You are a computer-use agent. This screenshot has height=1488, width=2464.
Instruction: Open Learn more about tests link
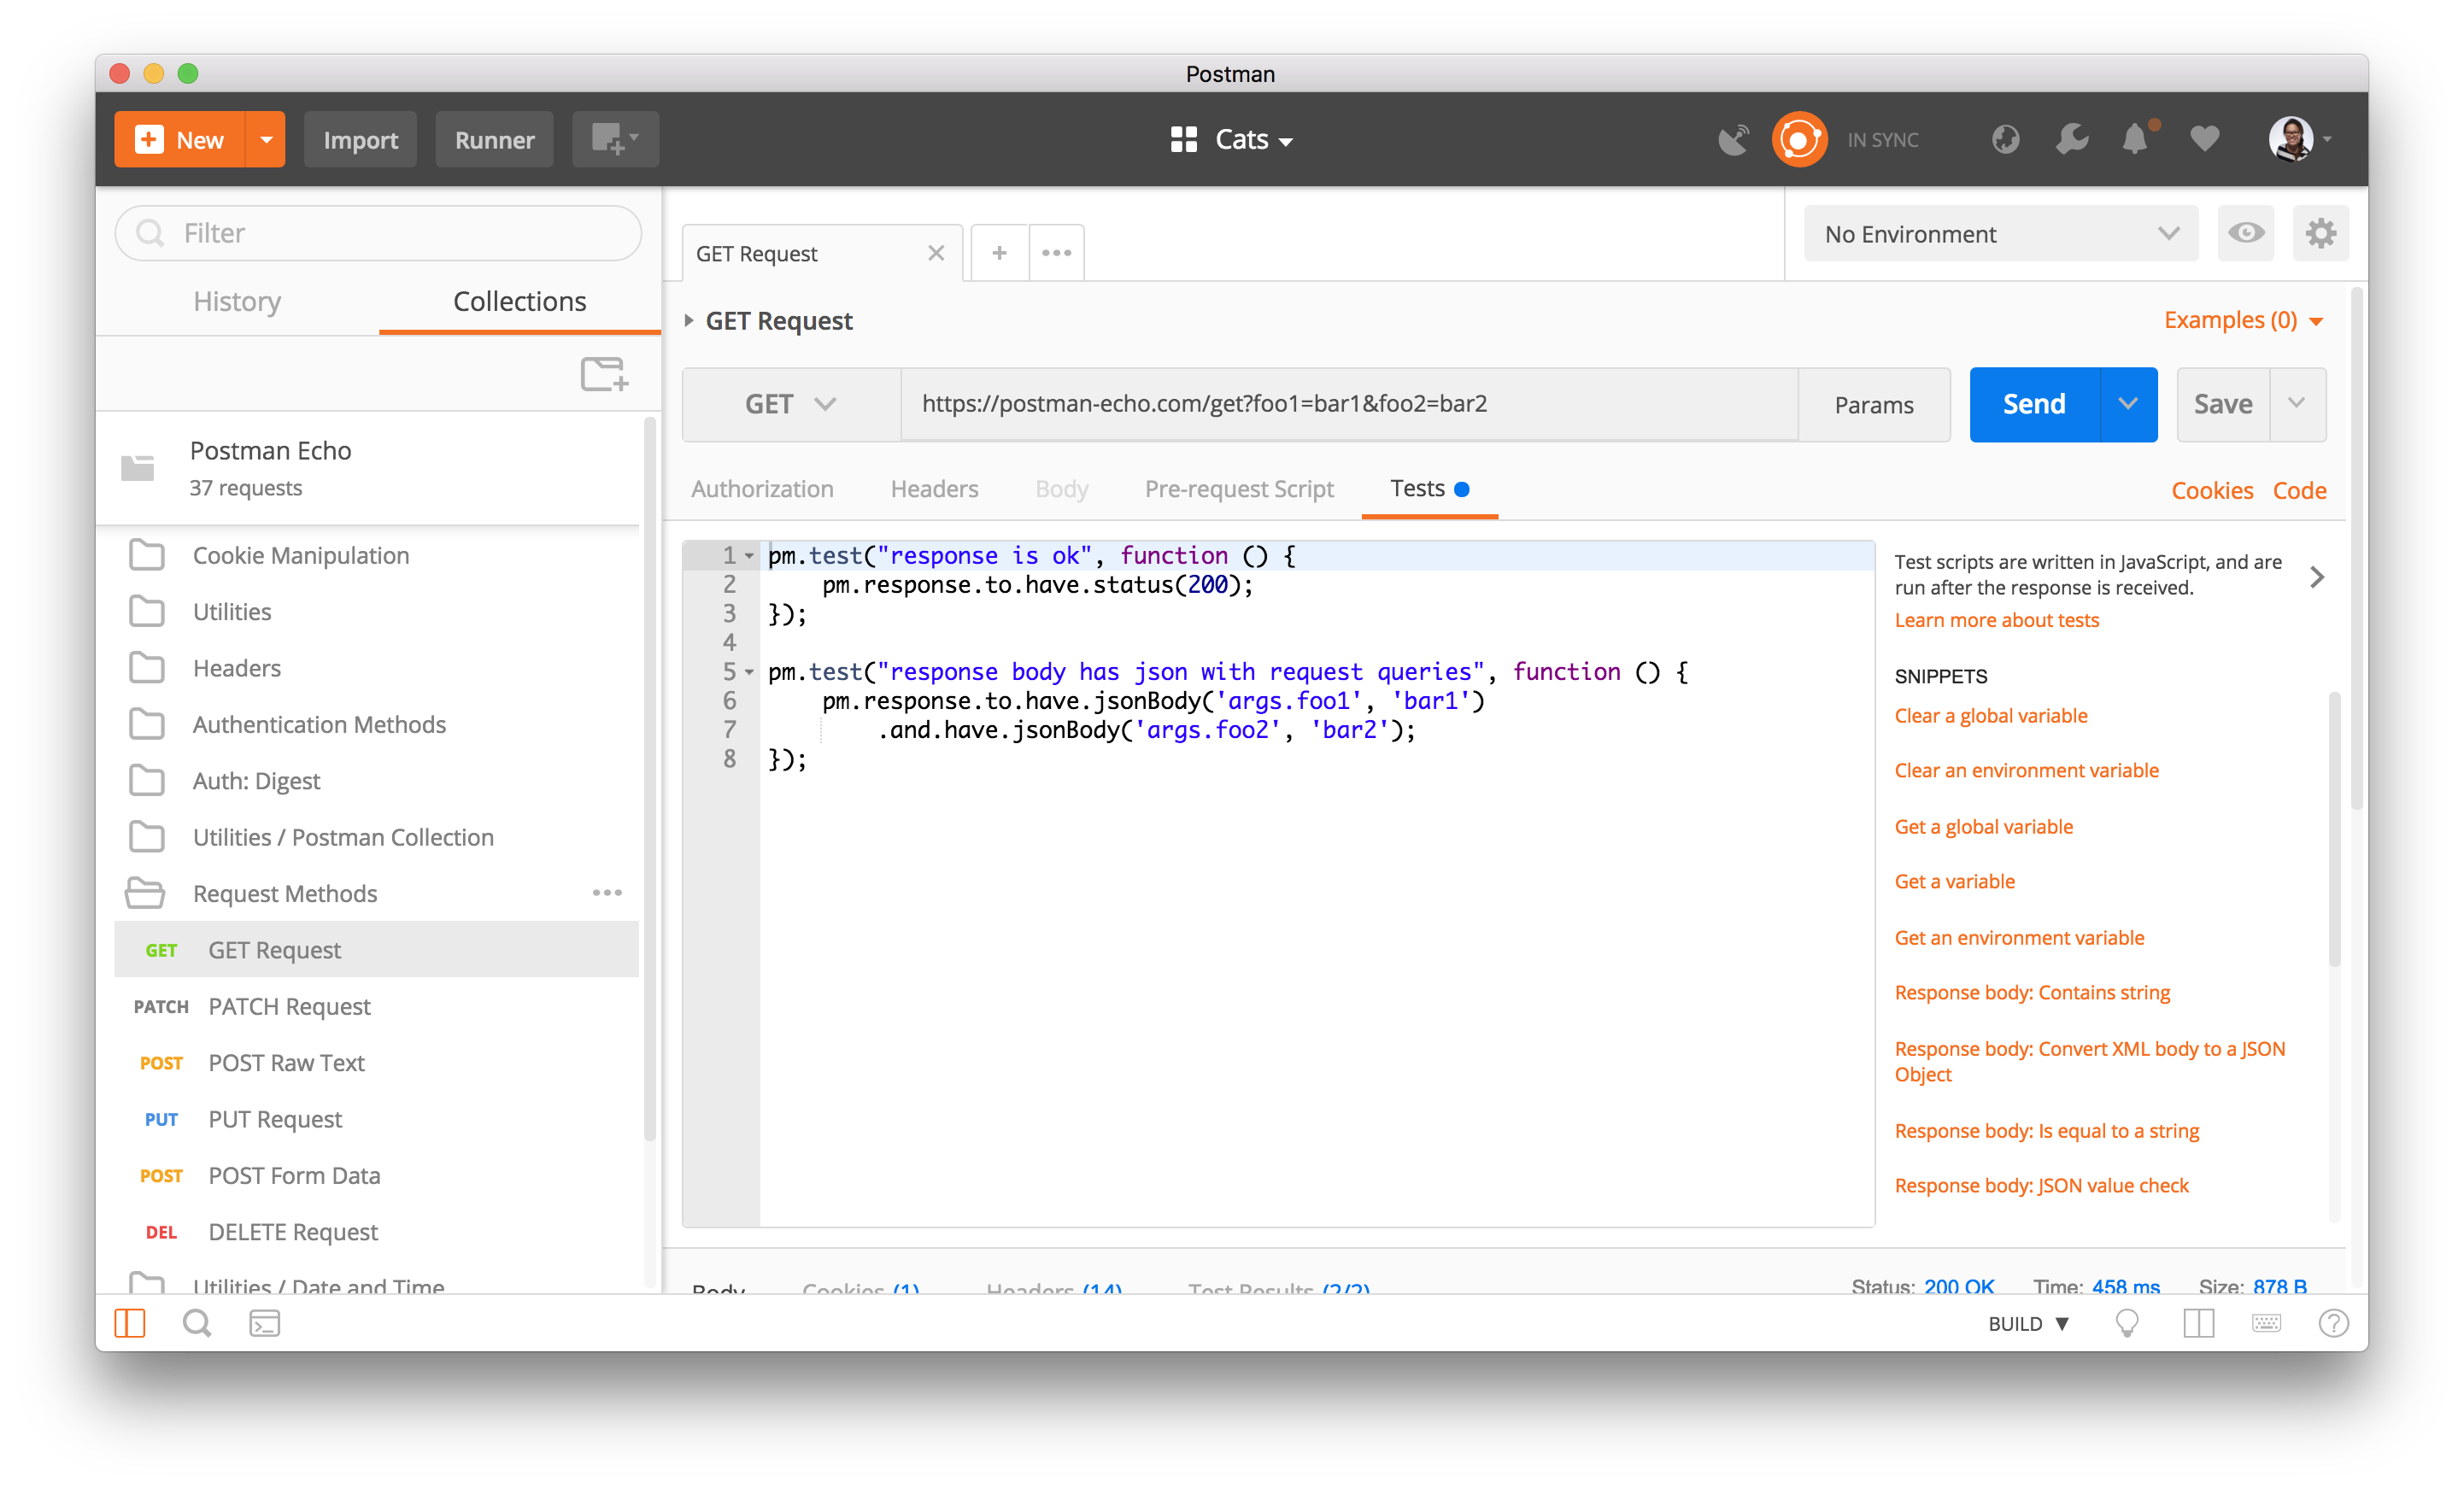point(1997,620)
